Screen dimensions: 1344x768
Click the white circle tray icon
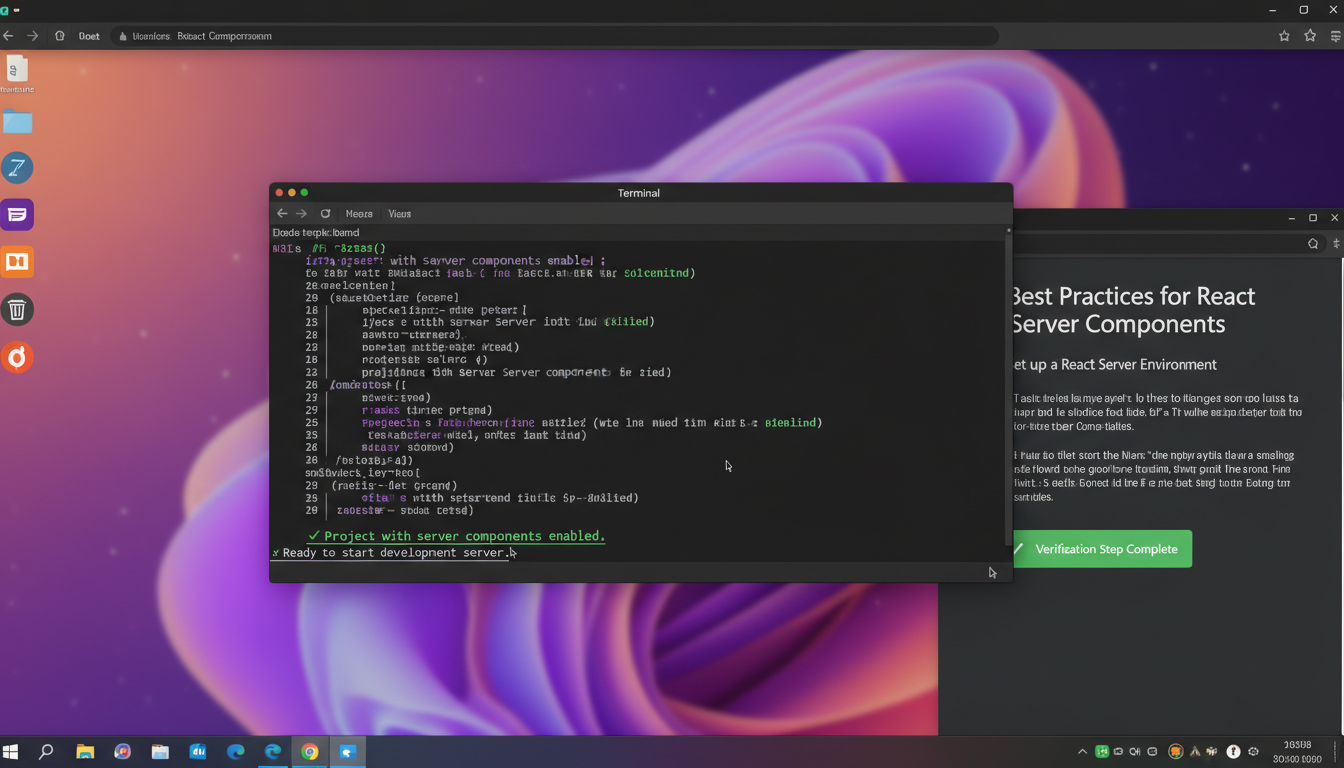tap(1233, 752)
